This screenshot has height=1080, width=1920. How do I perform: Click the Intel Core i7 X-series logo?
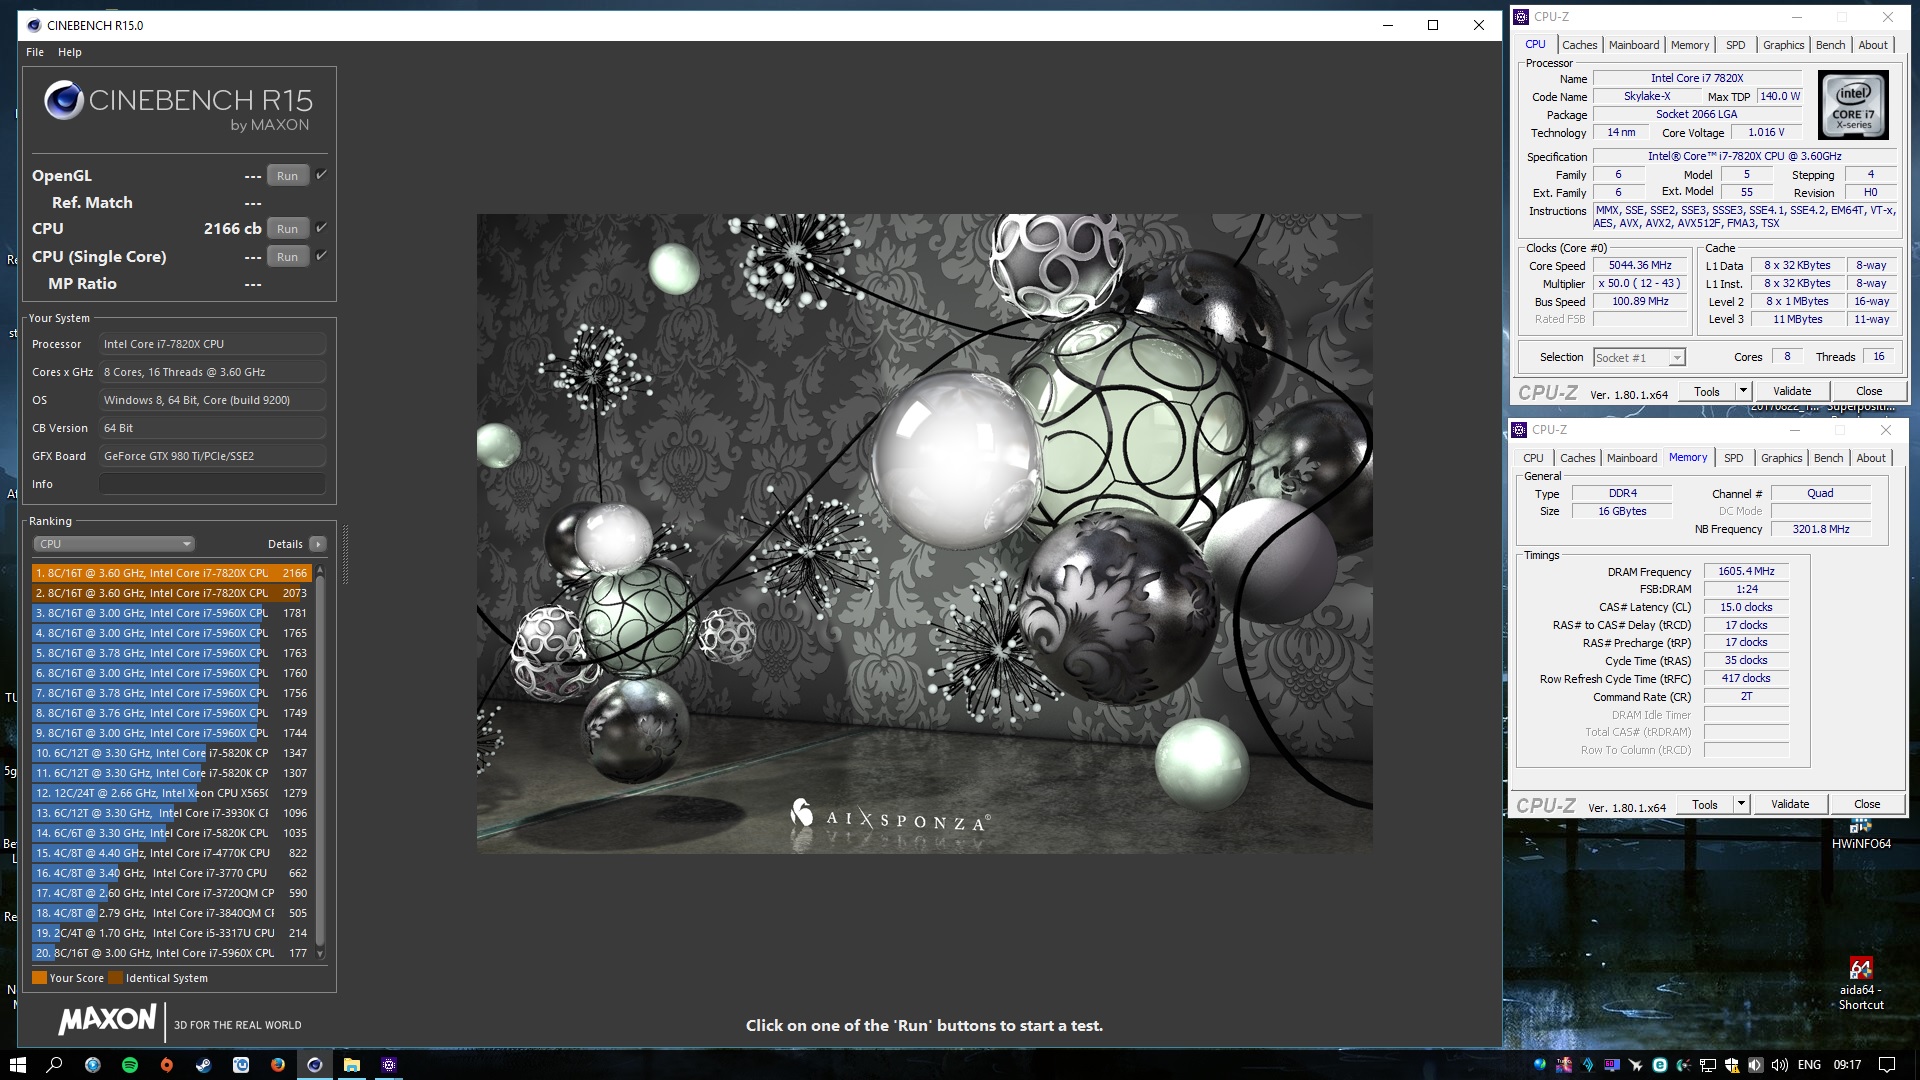click(x=1853, y=105)
